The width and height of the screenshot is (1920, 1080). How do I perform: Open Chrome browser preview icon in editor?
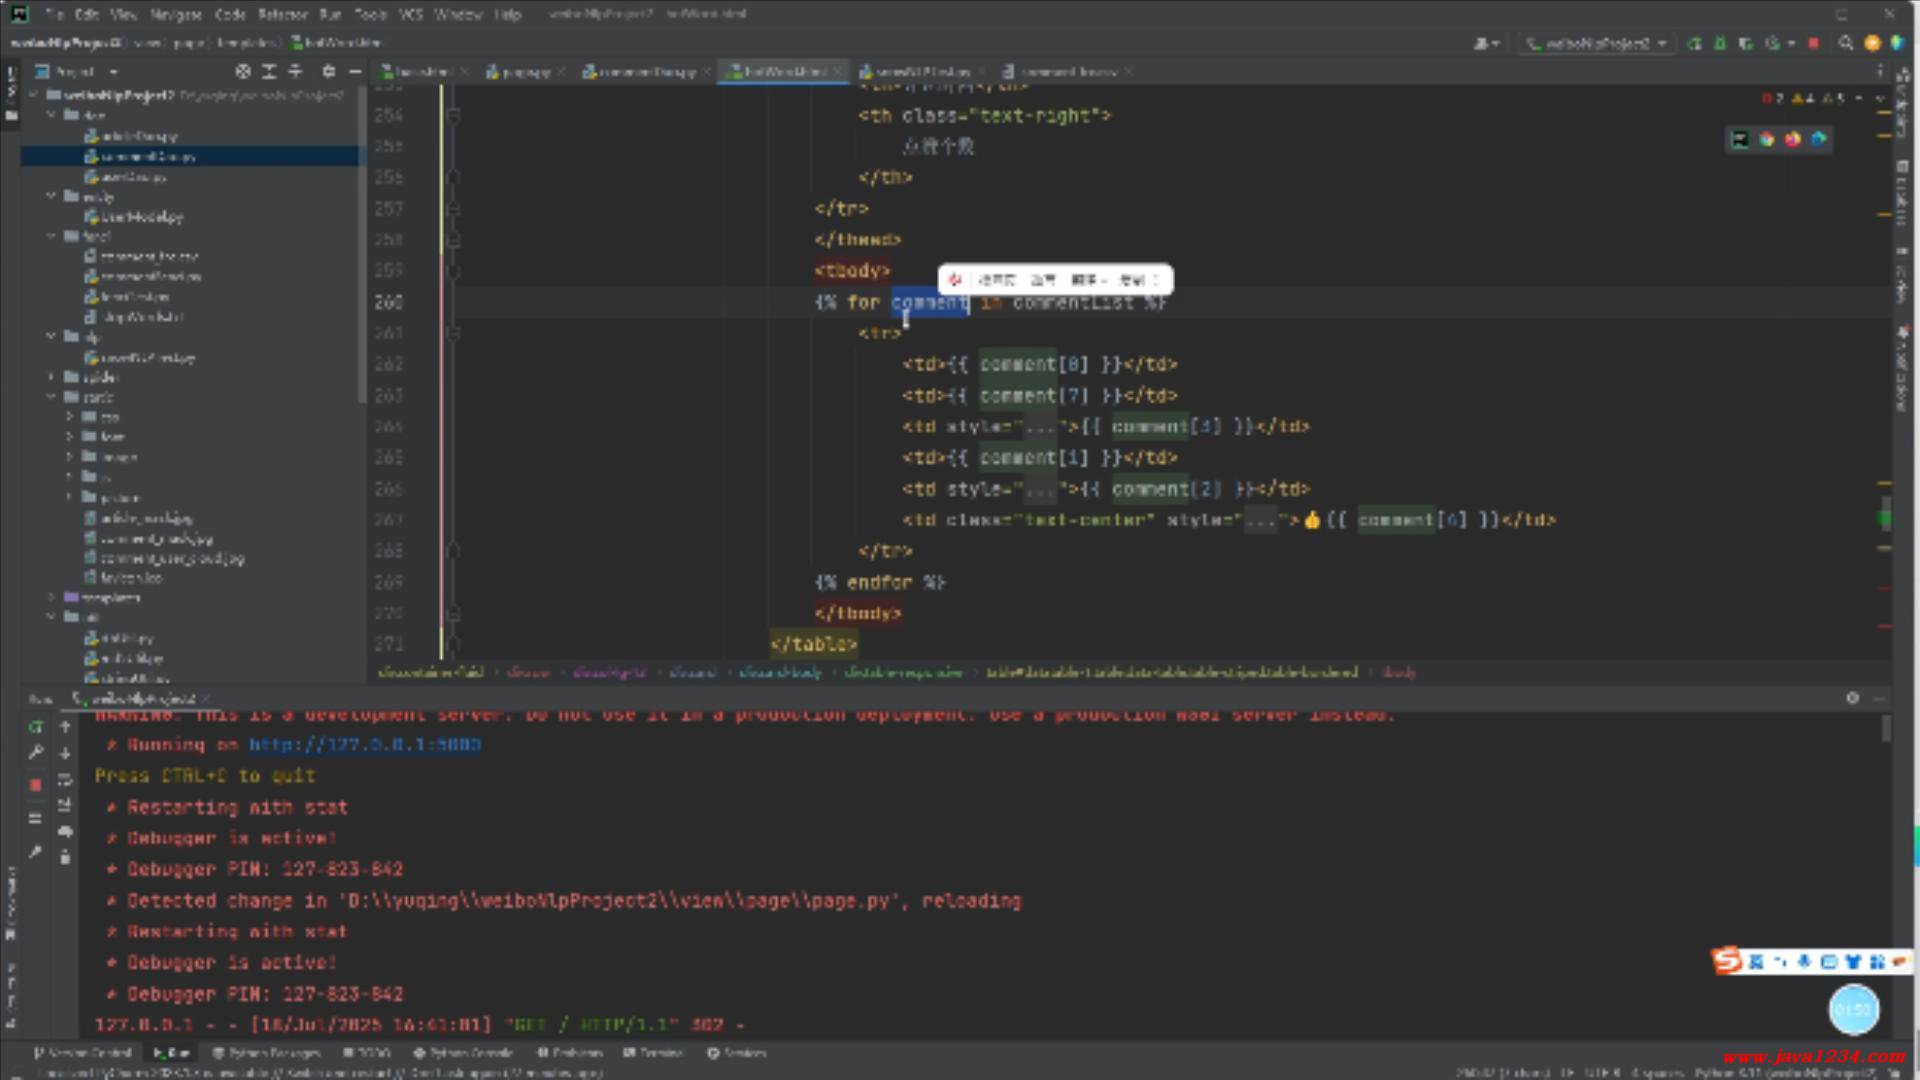1767,139
